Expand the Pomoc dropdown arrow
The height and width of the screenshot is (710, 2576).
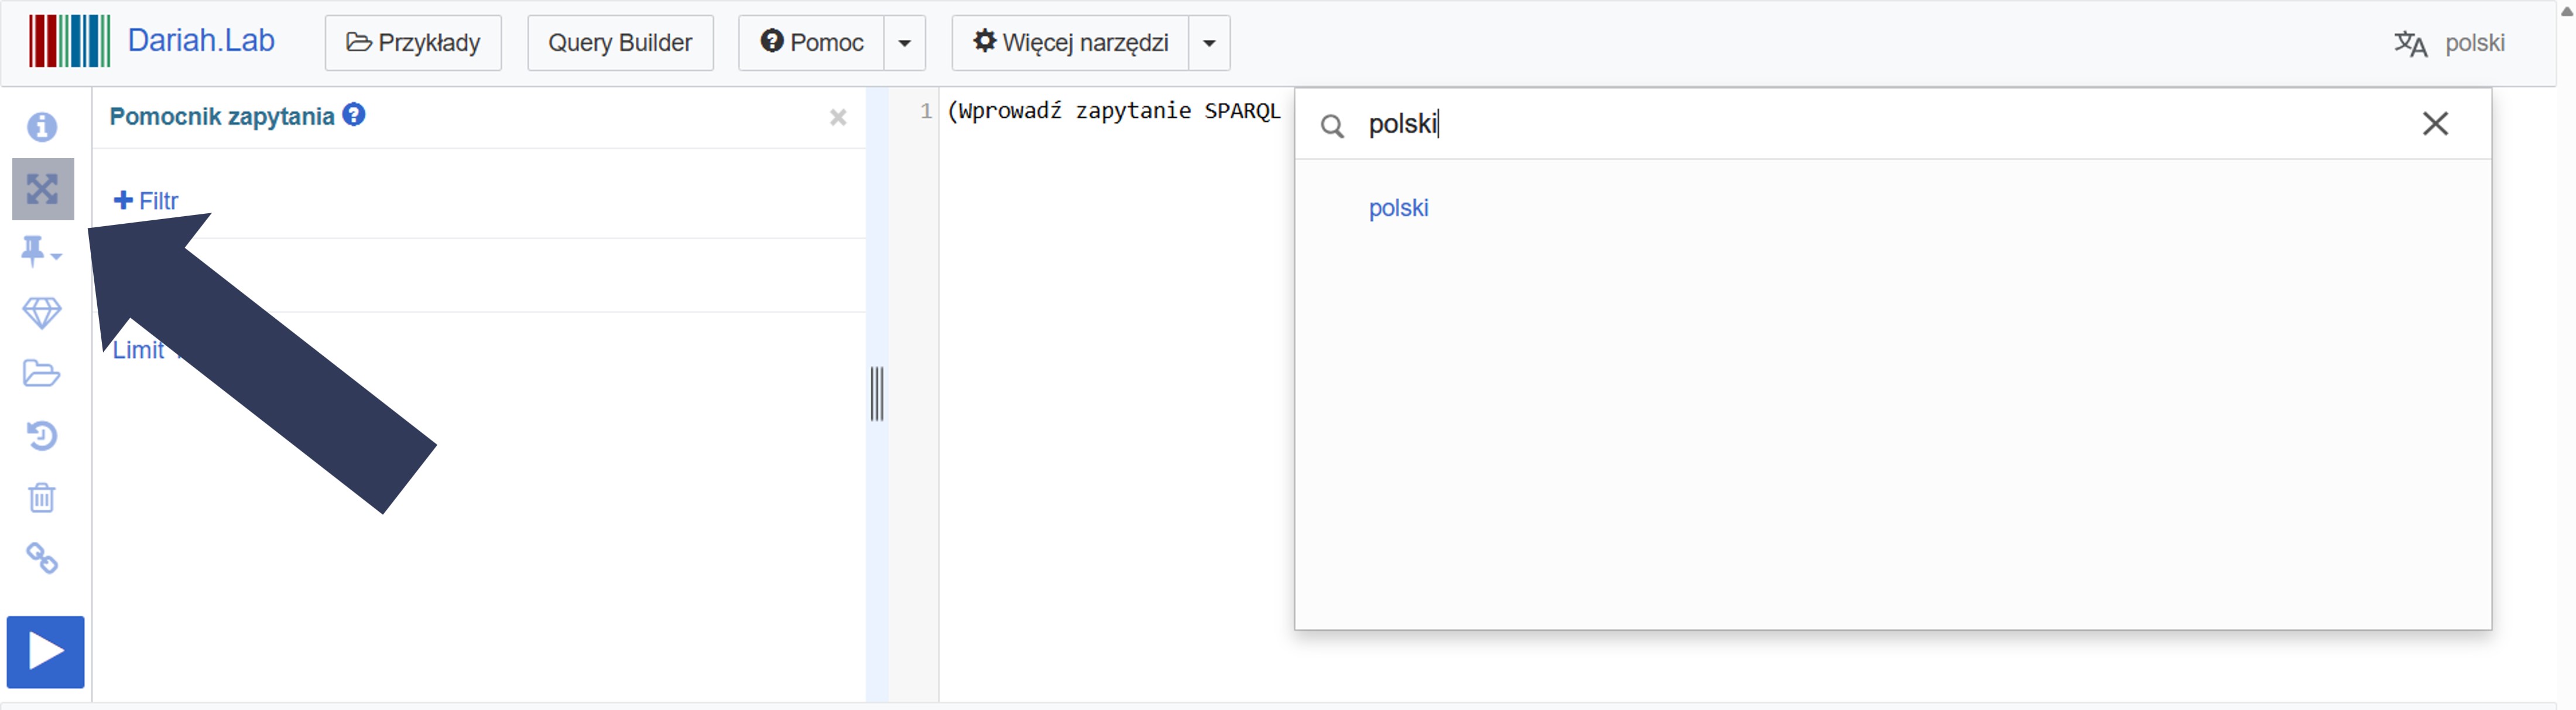click(904, 43)
